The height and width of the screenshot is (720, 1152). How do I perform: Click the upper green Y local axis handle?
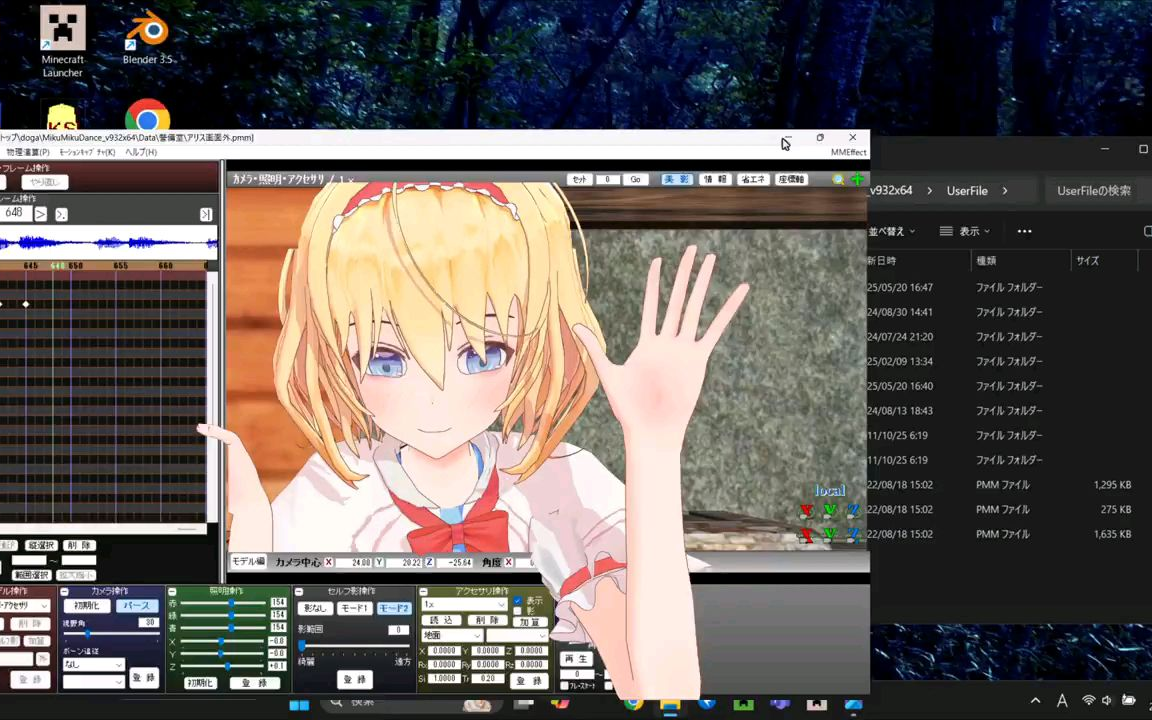pos(829,510)
